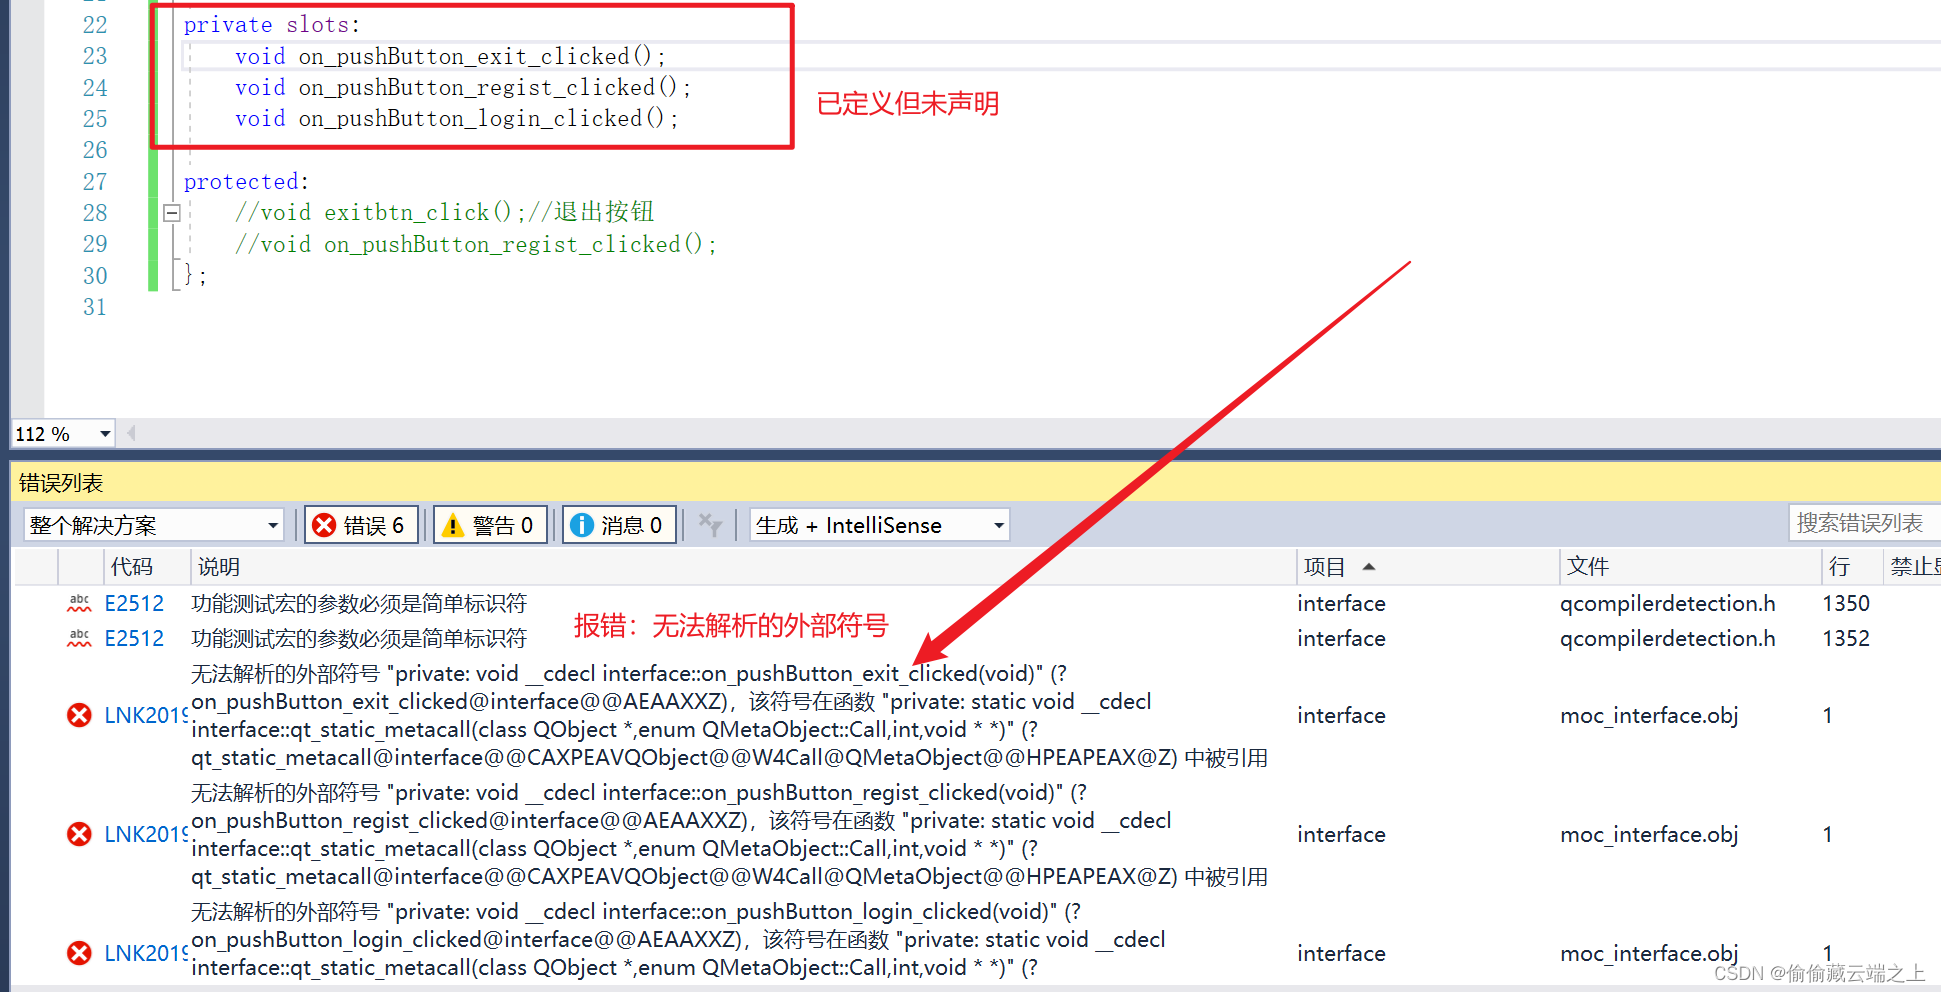Collapse the code block at line 28
1941x992 pixels.
click(x=171, y=212)
